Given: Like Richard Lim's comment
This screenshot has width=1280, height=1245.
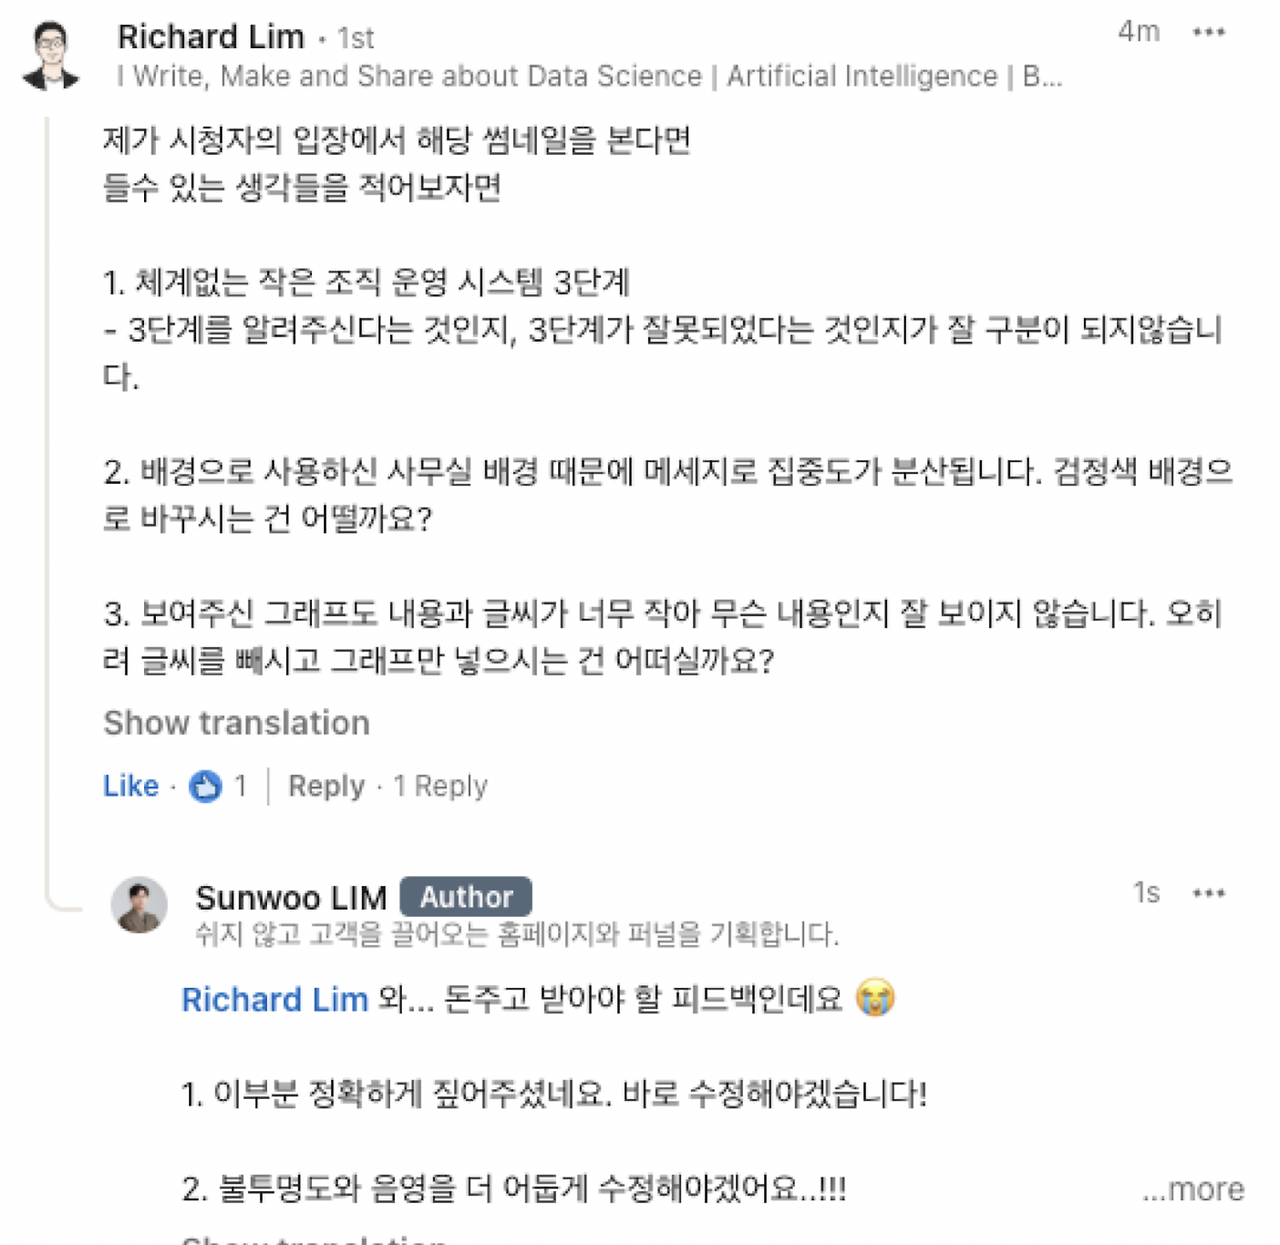Looking at the screenshot, I should pos(129,786).
